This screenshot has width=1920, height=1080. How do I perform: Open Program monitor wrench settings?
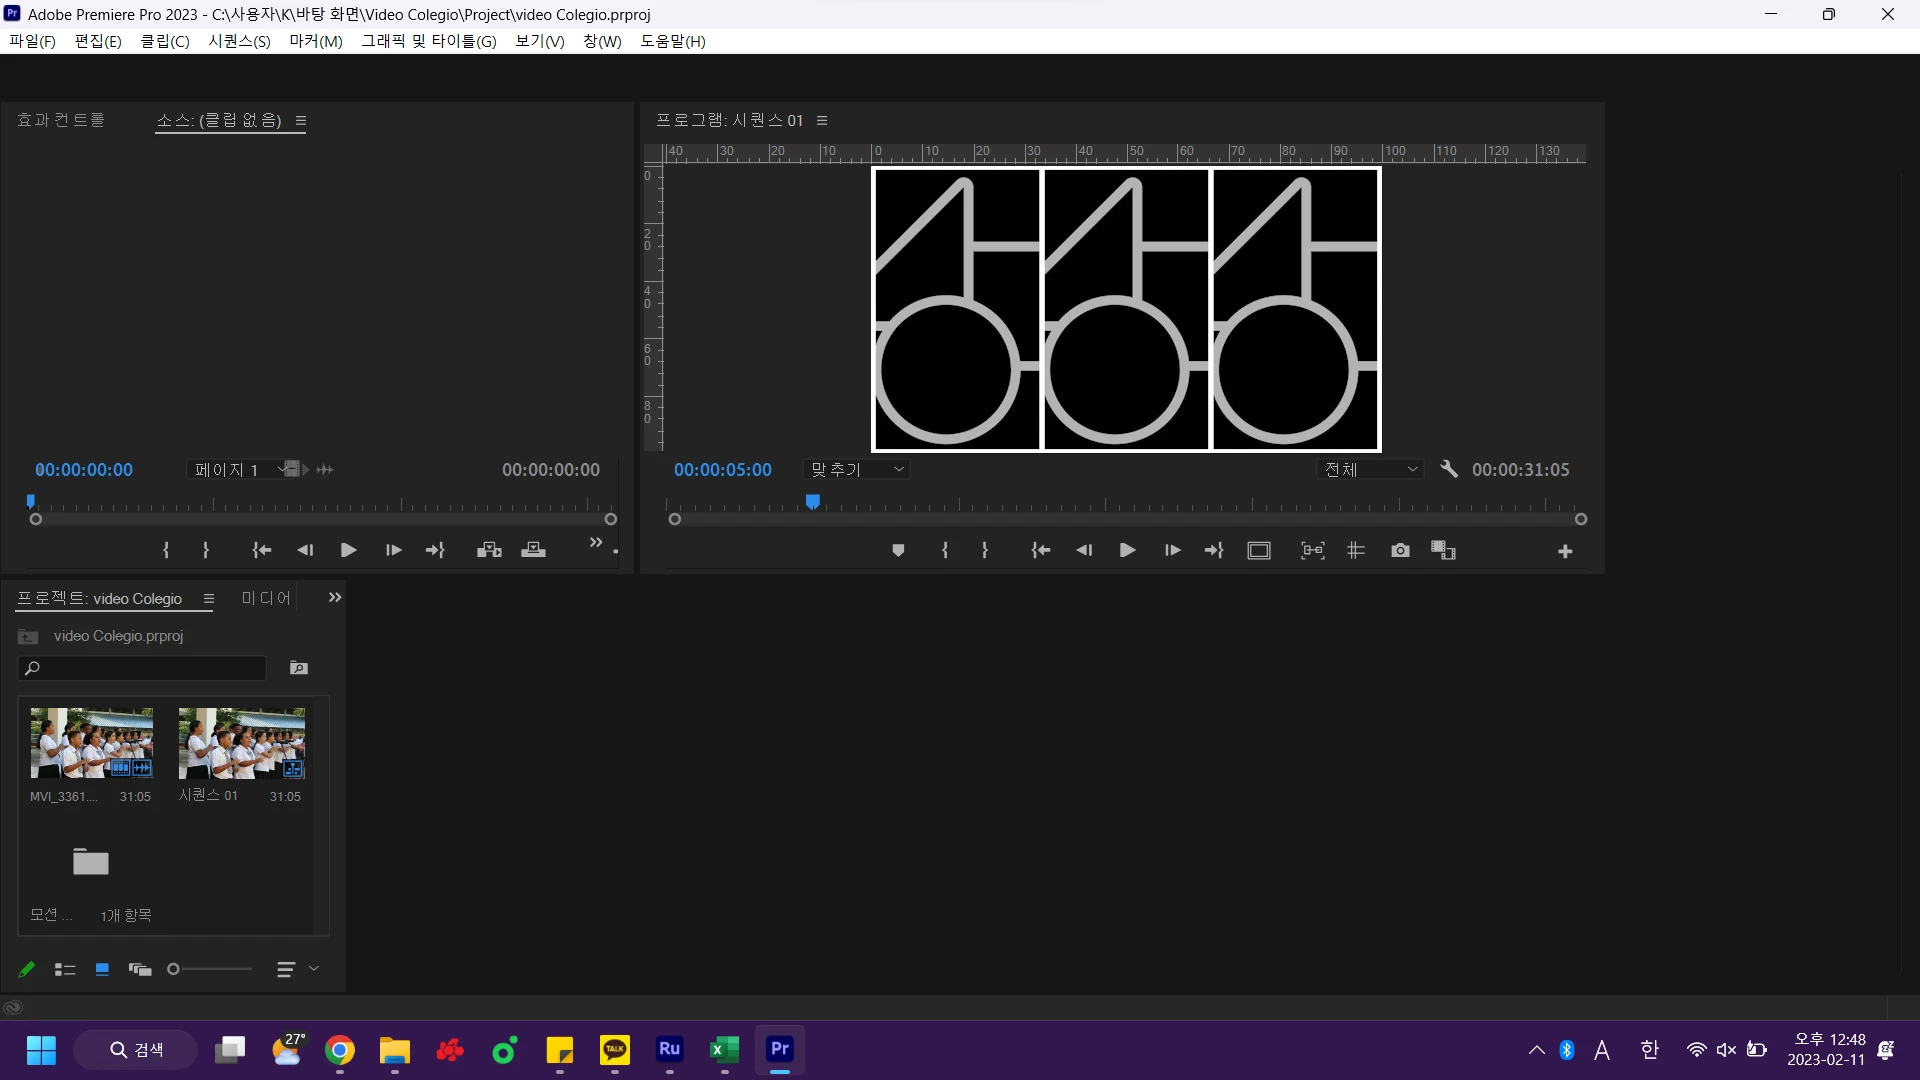point(1448,469)
